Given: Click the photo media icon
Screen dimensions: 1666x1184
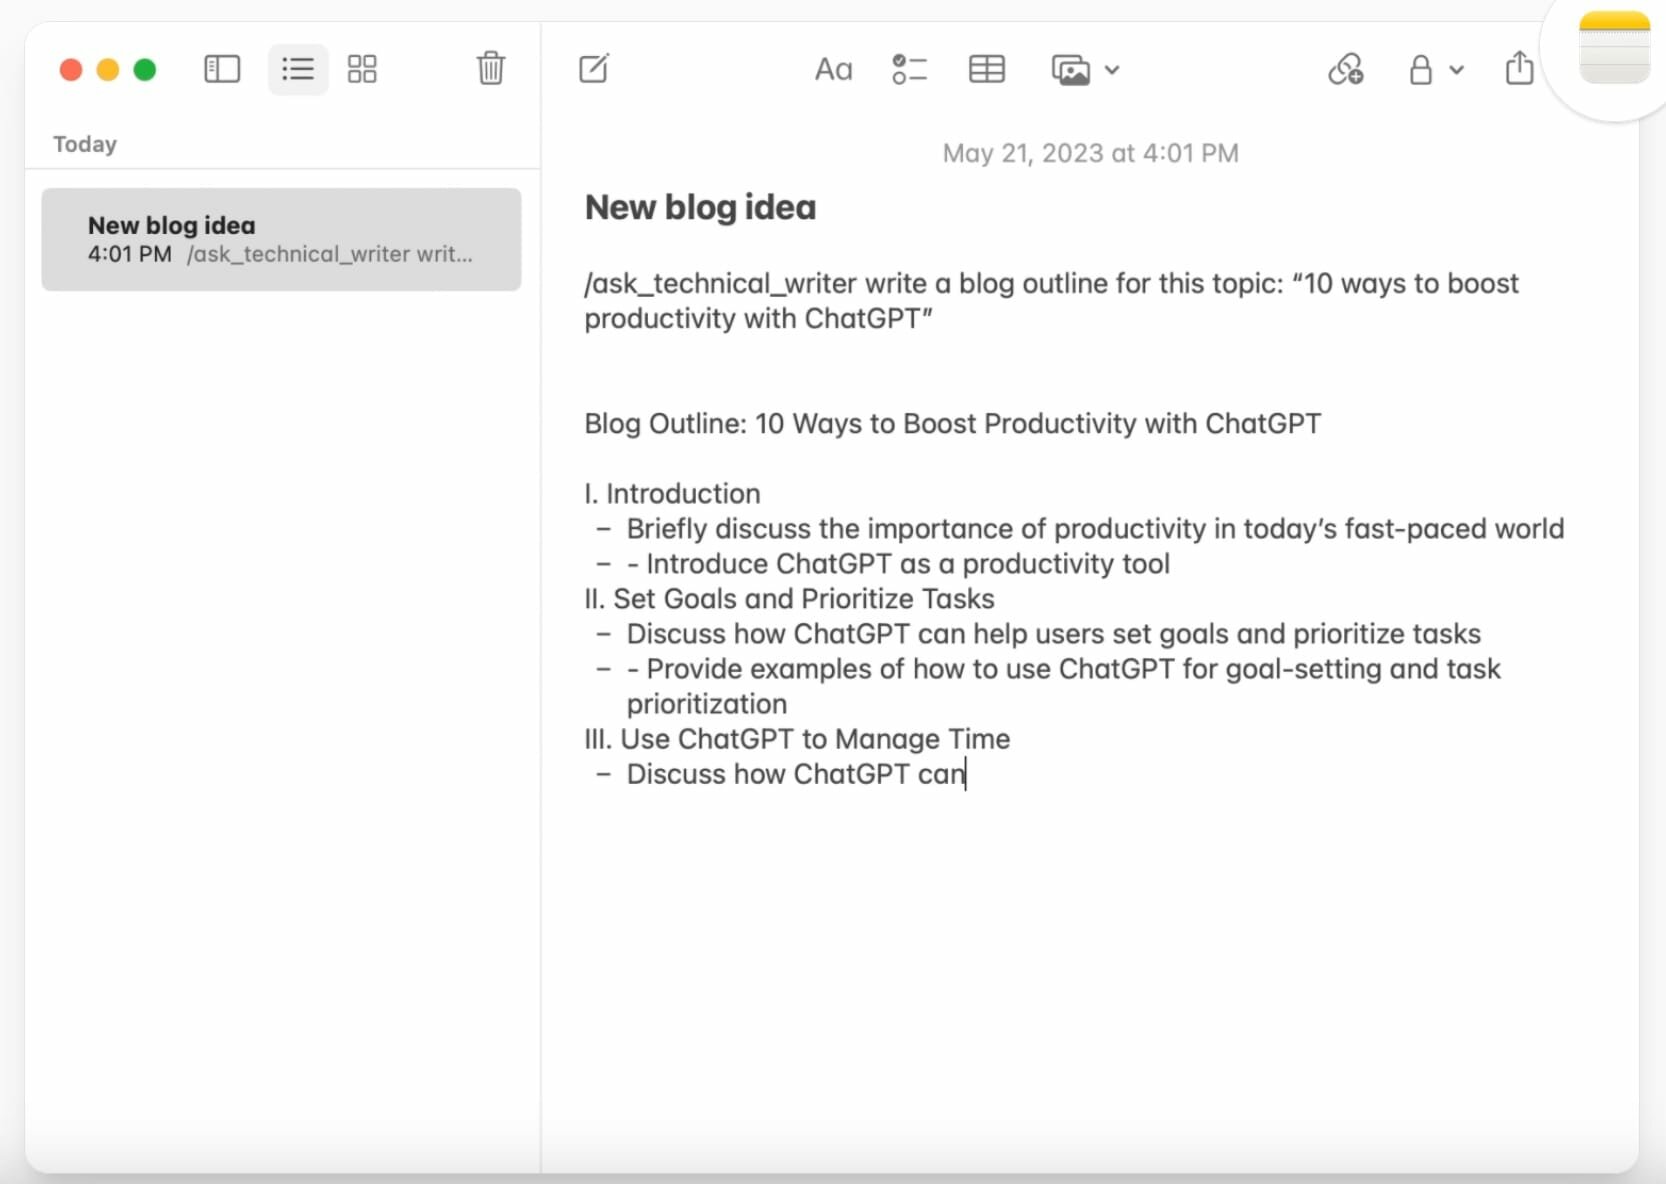Looking at the screenshot, I should point(1070,70).
